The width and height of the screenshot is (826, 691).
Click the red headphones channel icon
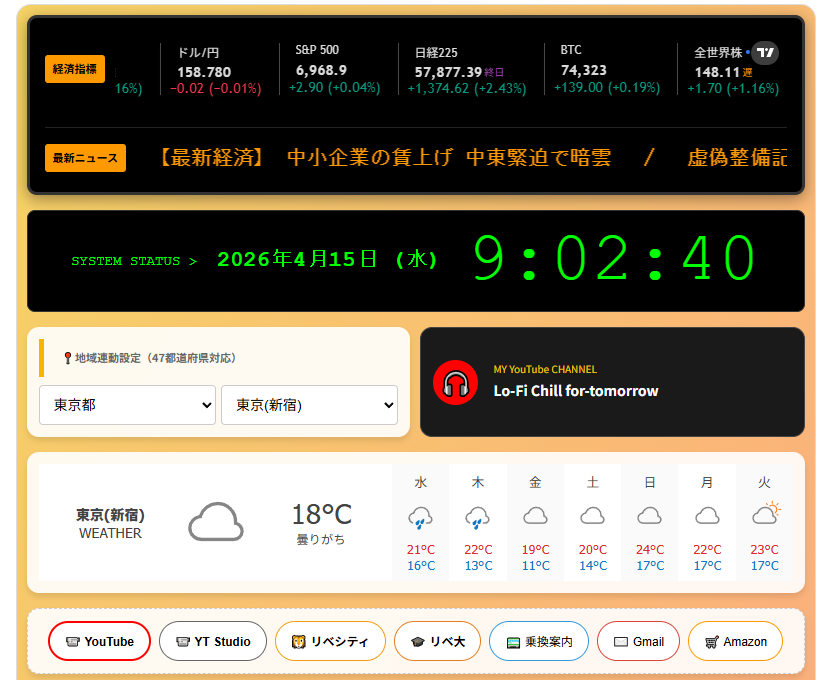pos(455,382)
